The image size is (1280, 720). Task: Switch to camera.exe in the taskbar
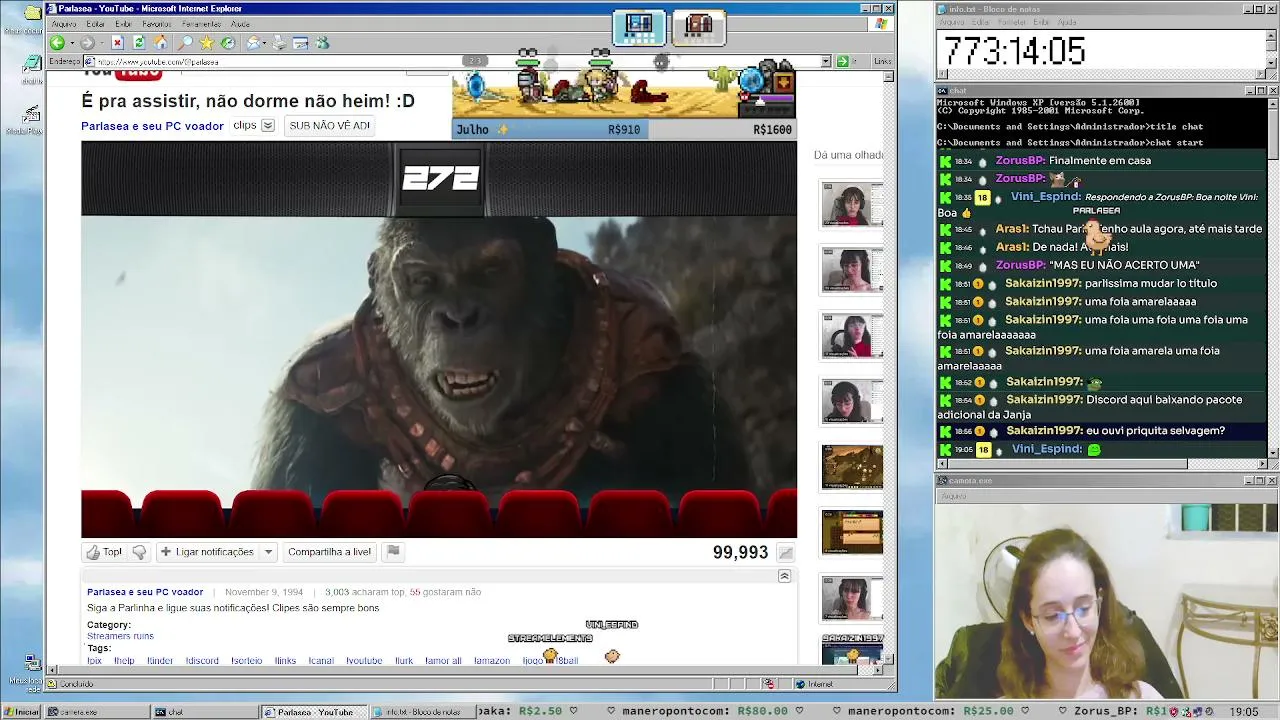[x=98, y=712]
